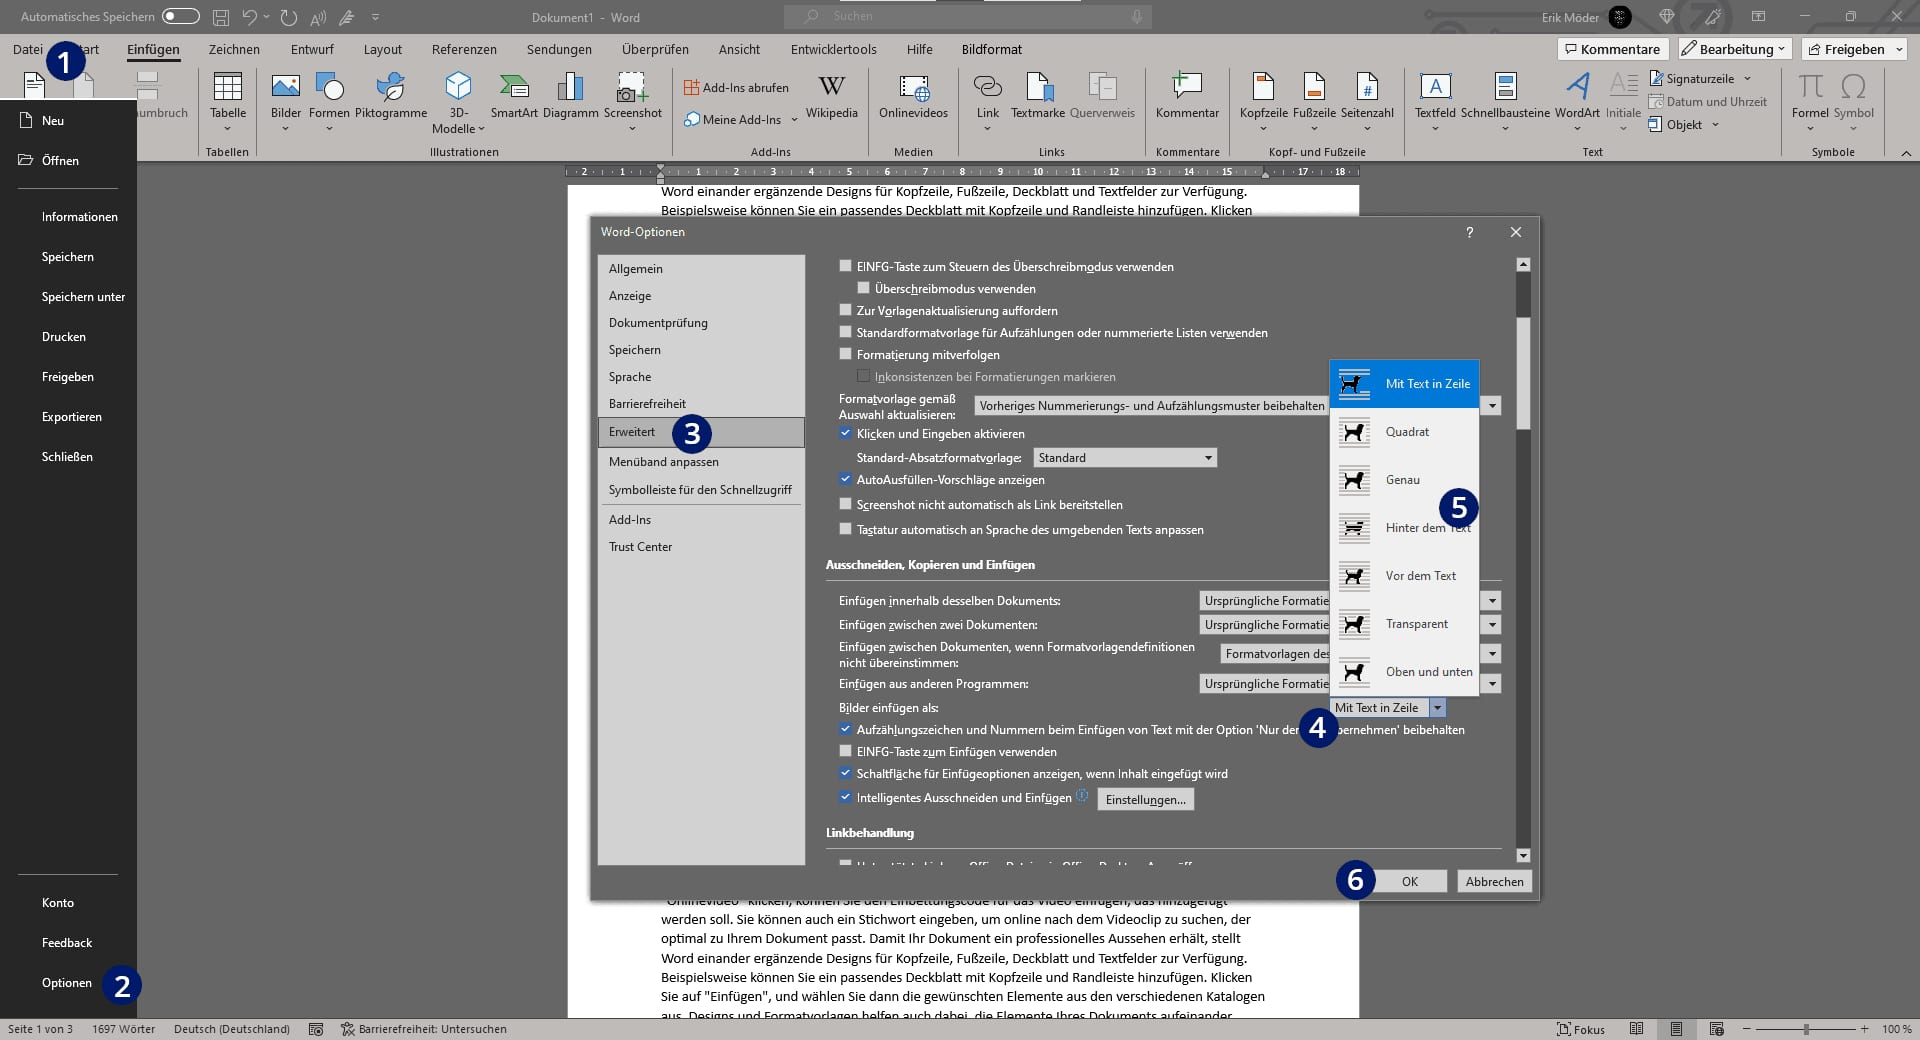
Task: Click Optionen in backstage menu
Action: [x=67, y=983]
